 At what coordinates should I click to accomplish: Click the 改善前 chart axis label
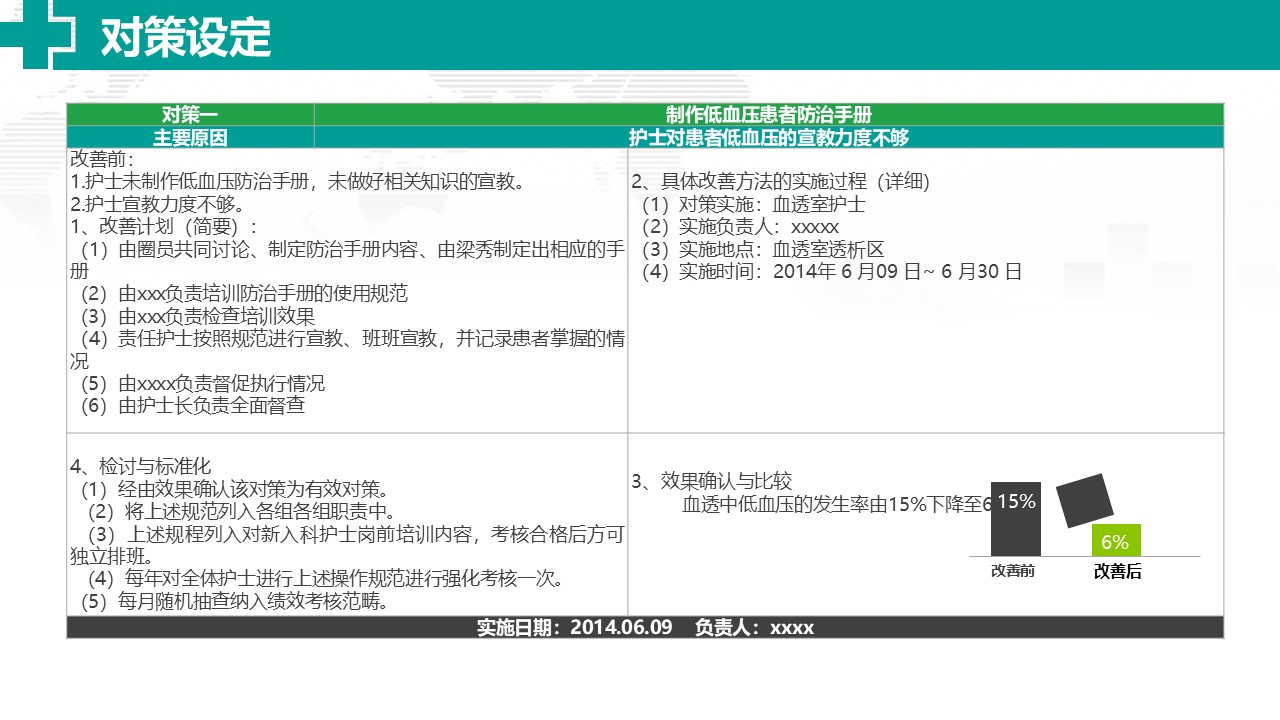pos(1013,571)
